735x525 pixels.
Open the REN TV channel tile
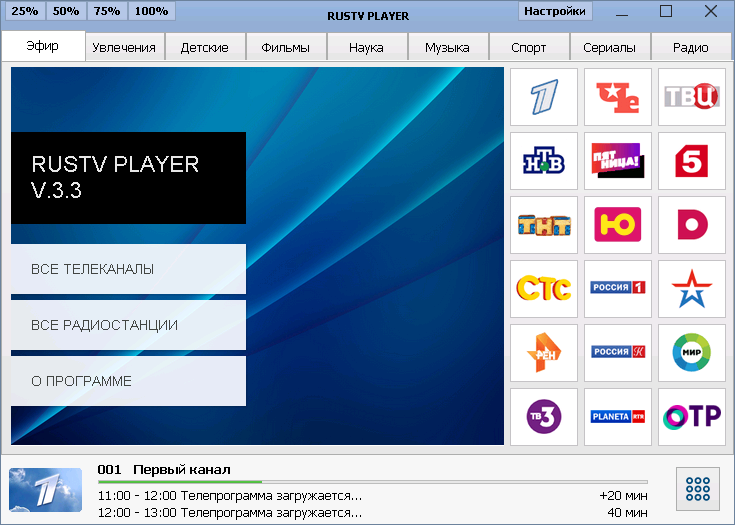point(544,352)
